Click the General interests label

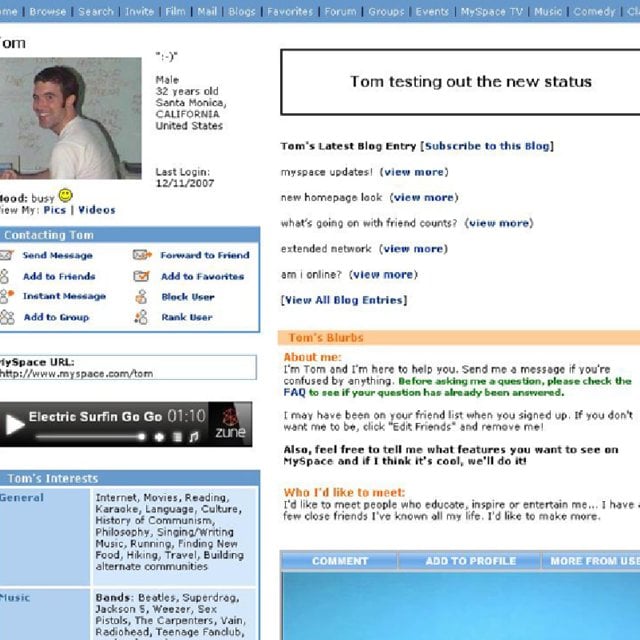pos(22,498)
